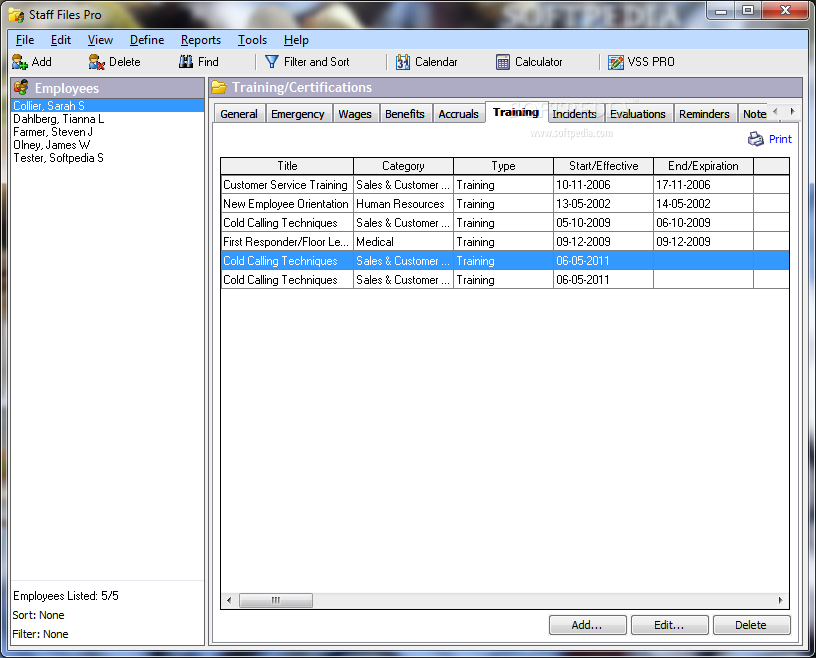Click the 14-05-2002 expiration date cell
Image resolution: width=816 pixels, height=658 pixels.
pyautogui.click(x=703, y=204)
